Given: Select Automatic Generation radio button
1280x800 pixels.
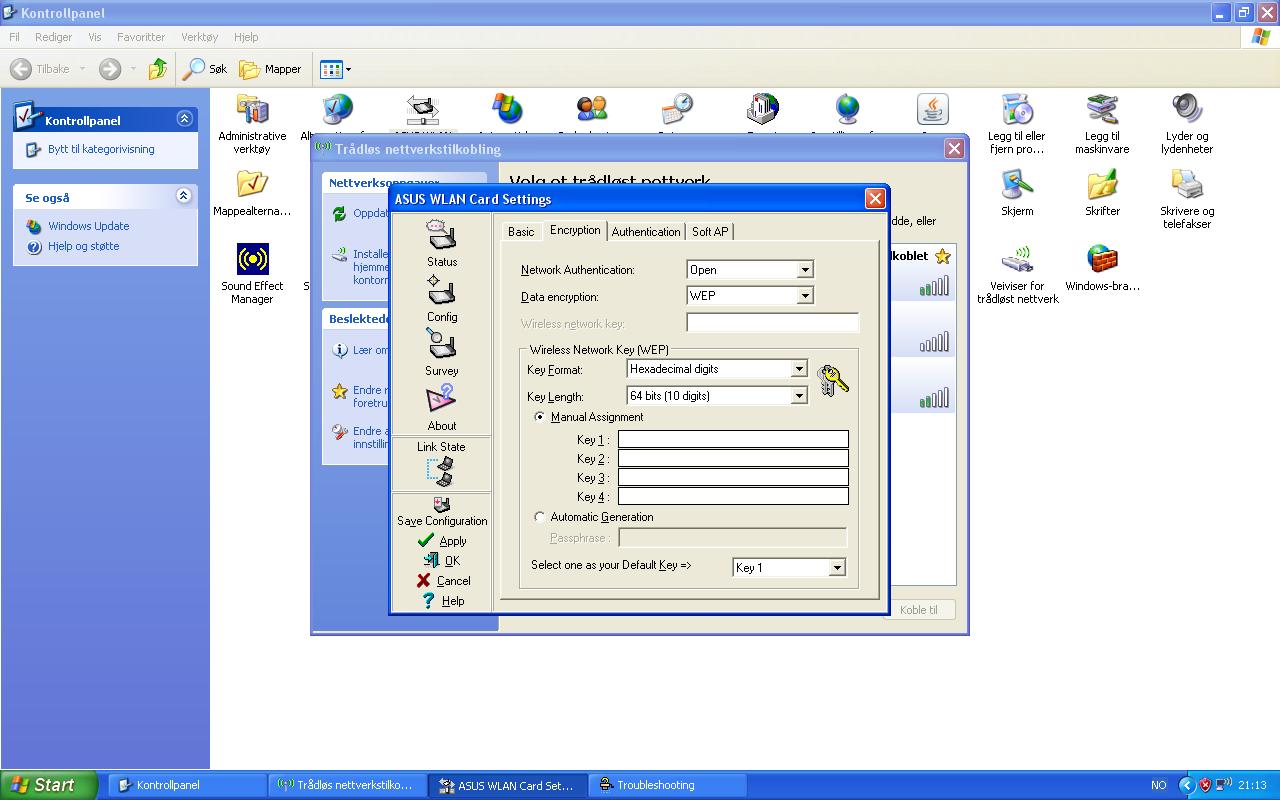Looking at the screenshot, I should (540, 517).
